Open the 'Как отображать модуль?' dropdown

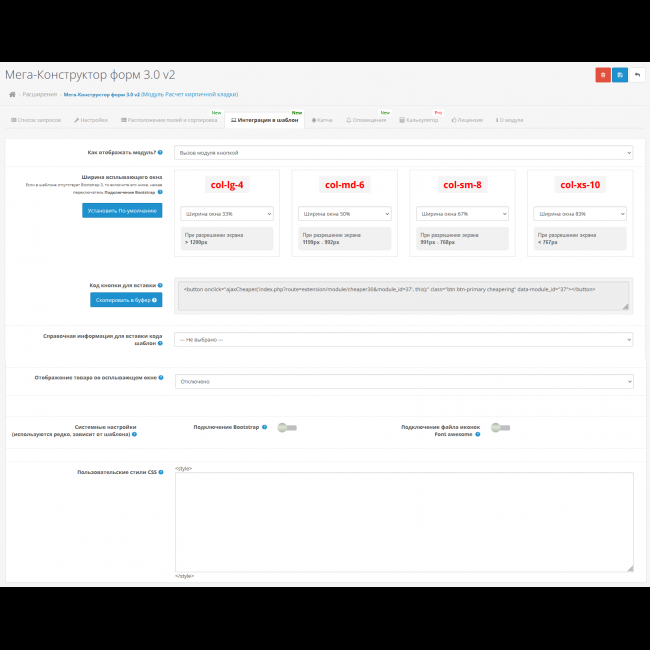[403, 153]
